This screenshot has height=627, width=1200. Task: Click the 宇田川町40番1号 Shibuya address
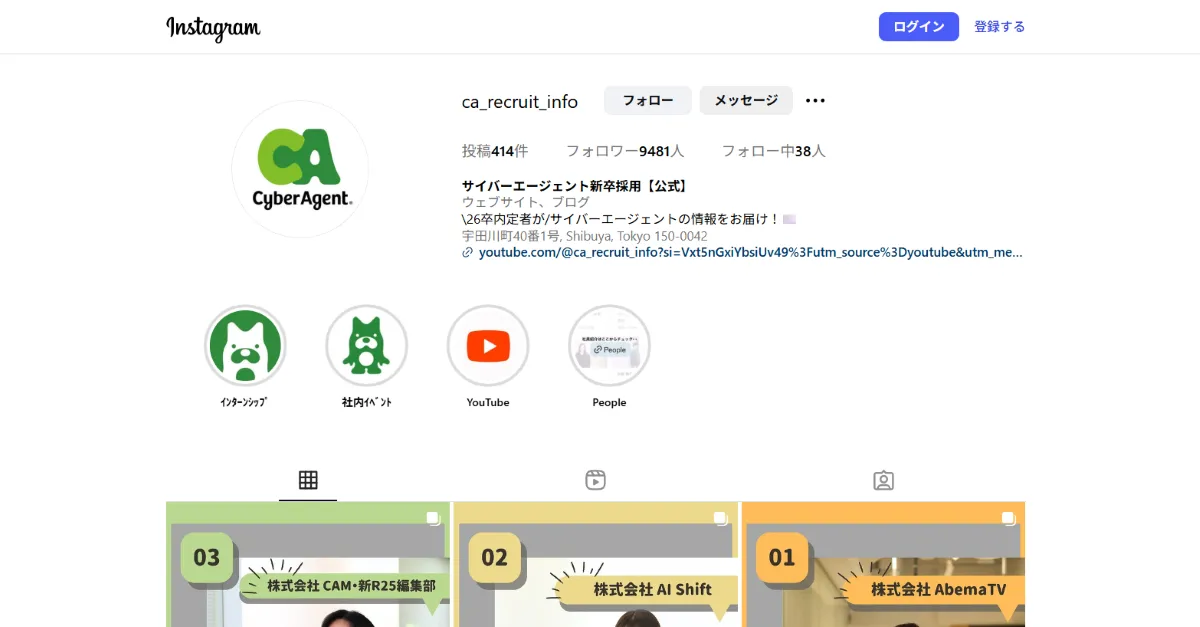[x=585, y=236]
